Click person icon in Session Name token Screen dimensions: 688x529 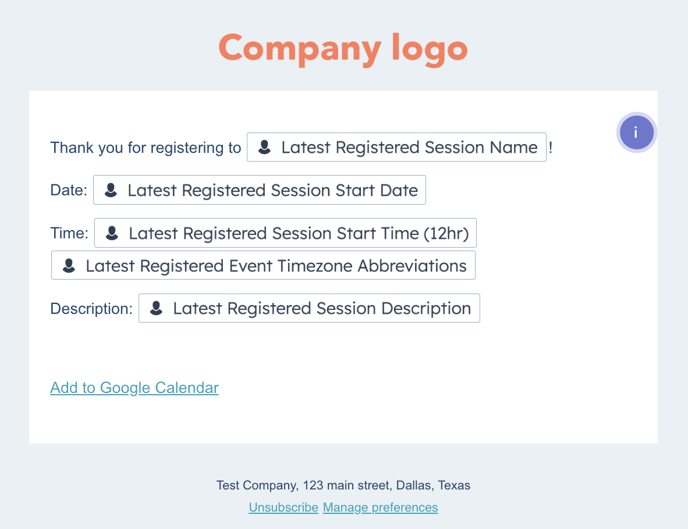point(264,147)
